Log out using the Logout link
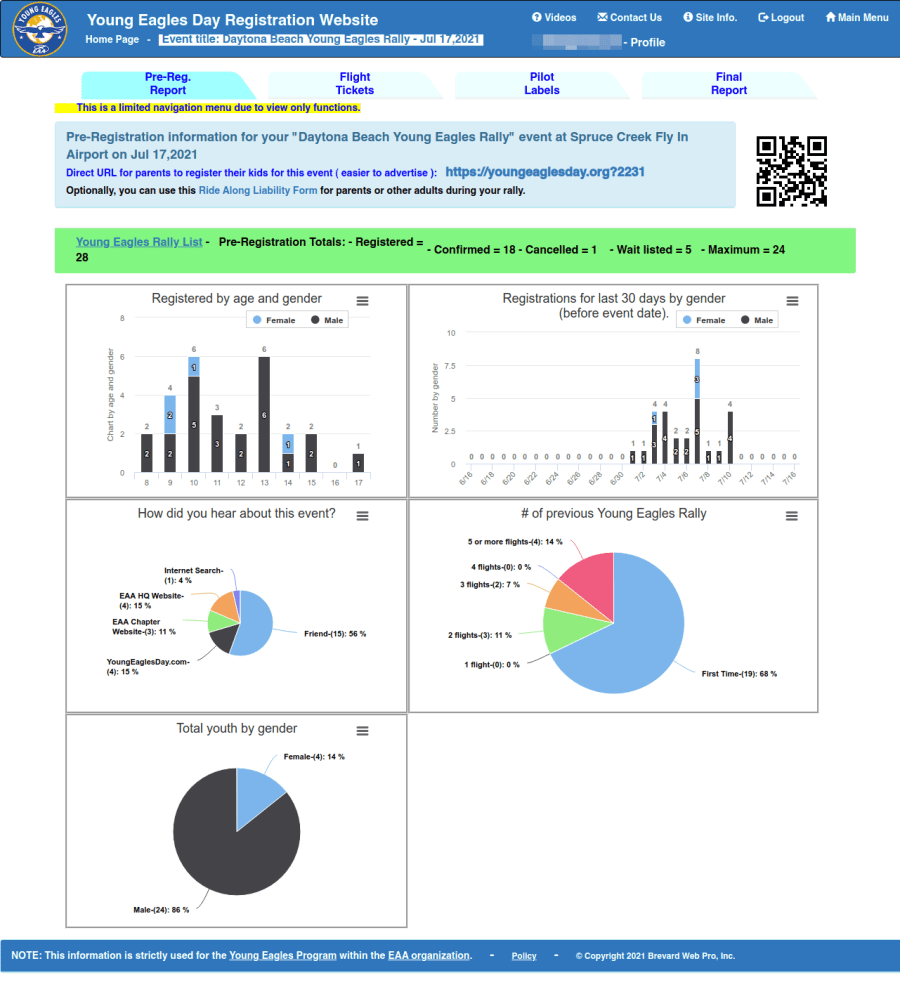The image size is (900, 987). click(x=781, y=17)
